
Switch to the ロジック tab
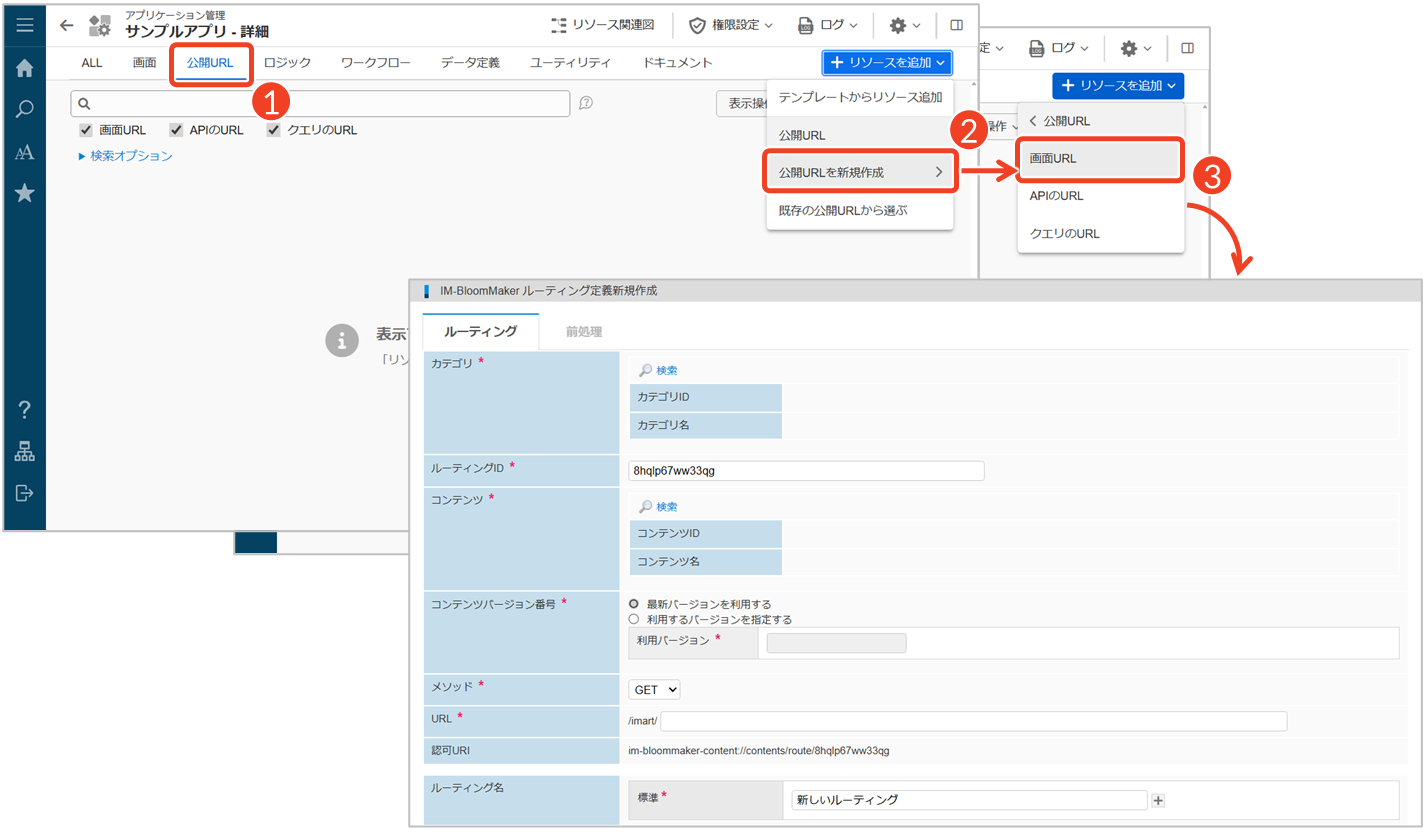pyautogui.click(x=287, y=63)
